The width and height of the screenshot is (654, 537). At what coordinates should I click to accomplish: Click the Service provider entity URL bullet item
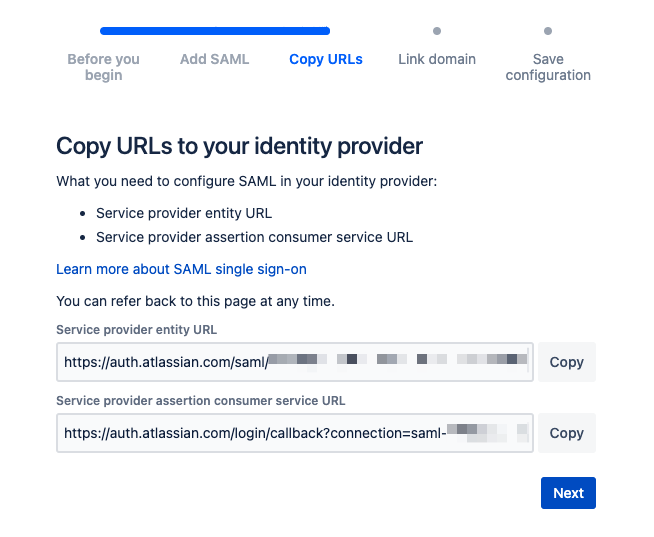(183, 213)
